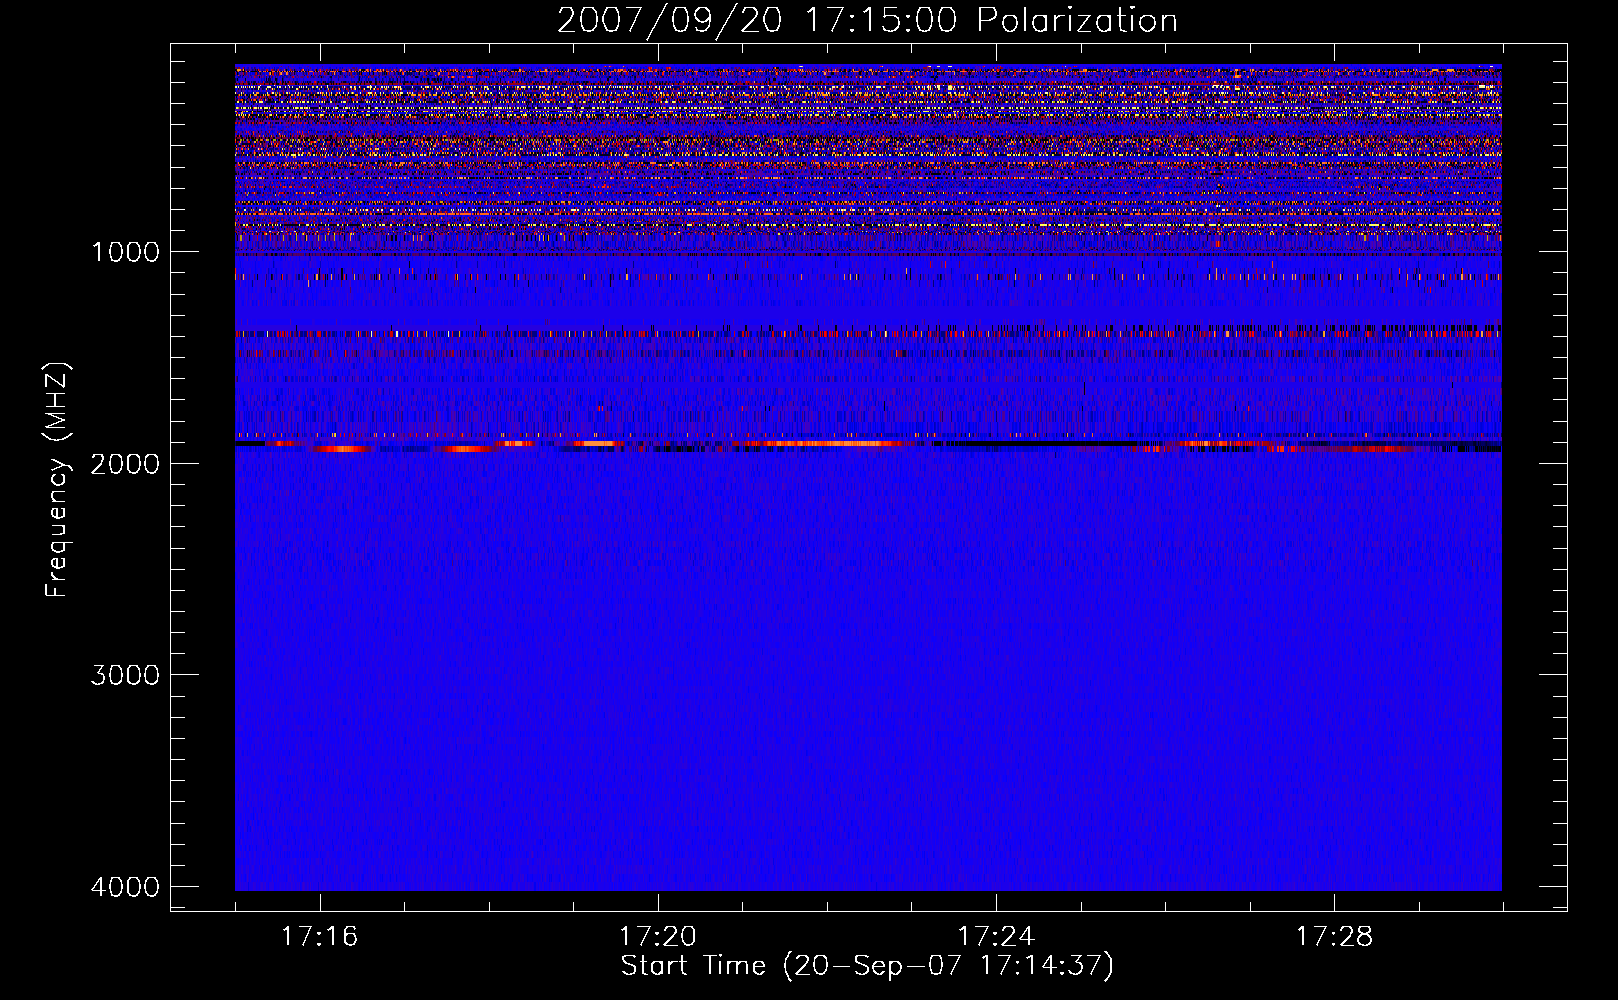
Task: Click the 17:28 time tick label
Action: (1335, 937)
